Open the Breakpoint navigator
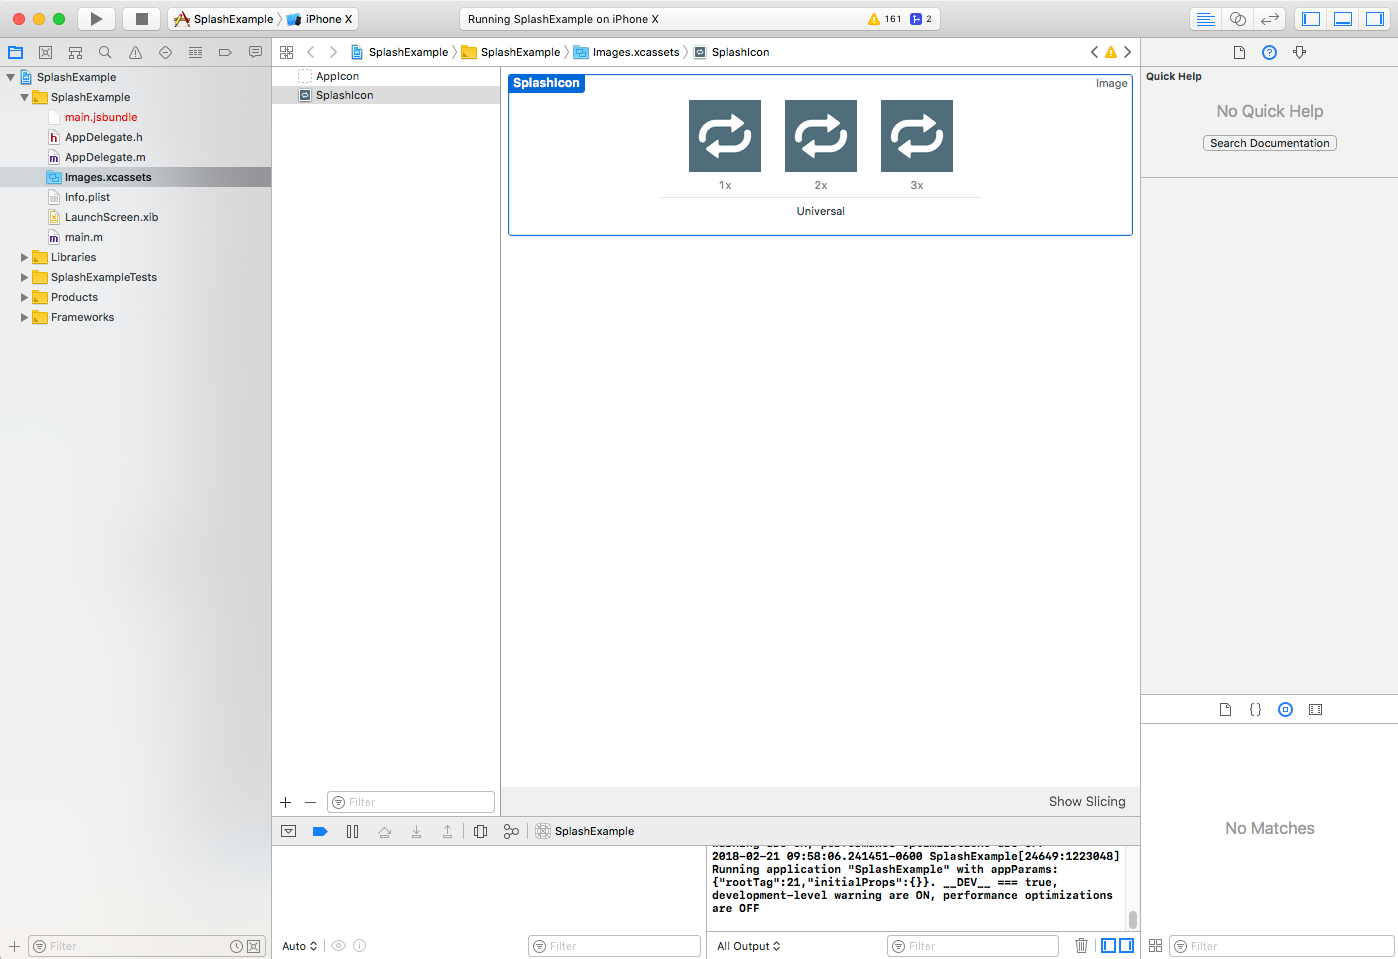Image resolution: width=1398 pixels, height=959 pixels. pos(225,52)
